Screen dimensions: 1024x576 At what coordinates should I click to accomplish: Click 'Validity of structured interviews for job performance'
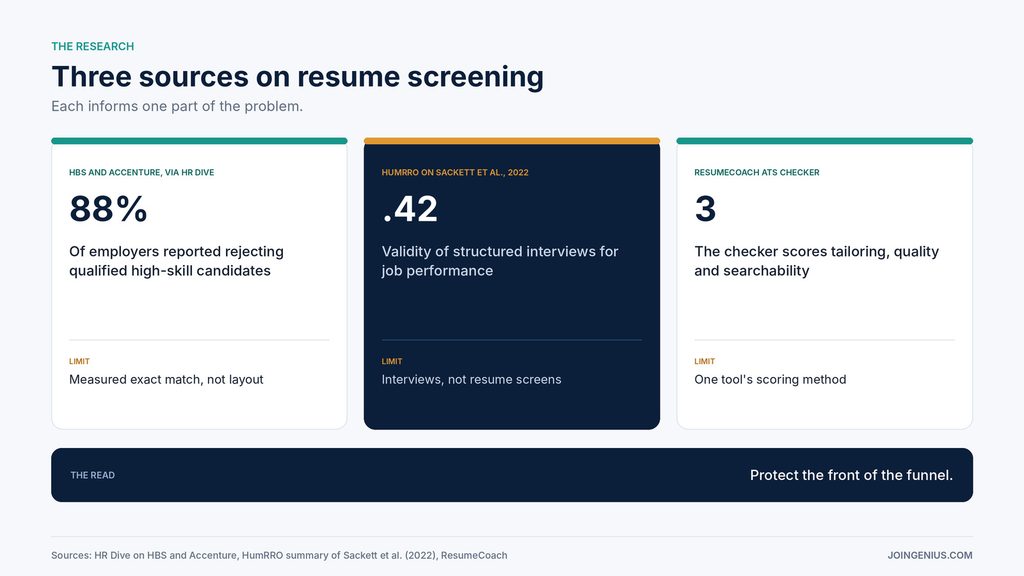(500, 261)
